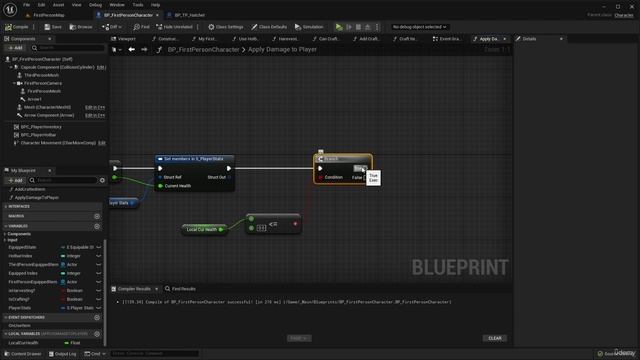This screenshot has height=360, width=640.
Task: Switch to the Viewport tab
Action: [x=123, y=39]
